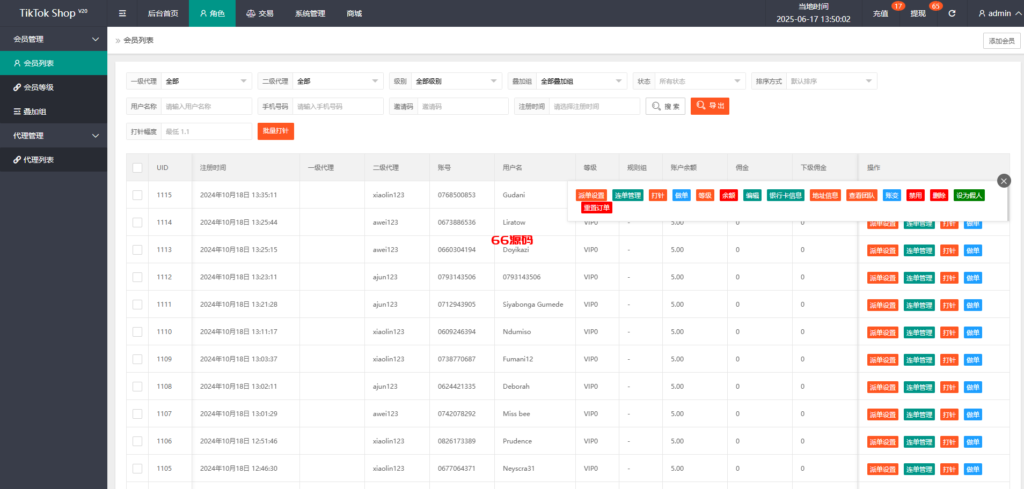The width and height of the screenshot is (1024, 489).
Task: Open the 排序方式 dropdown
Action: click(831, 81)
